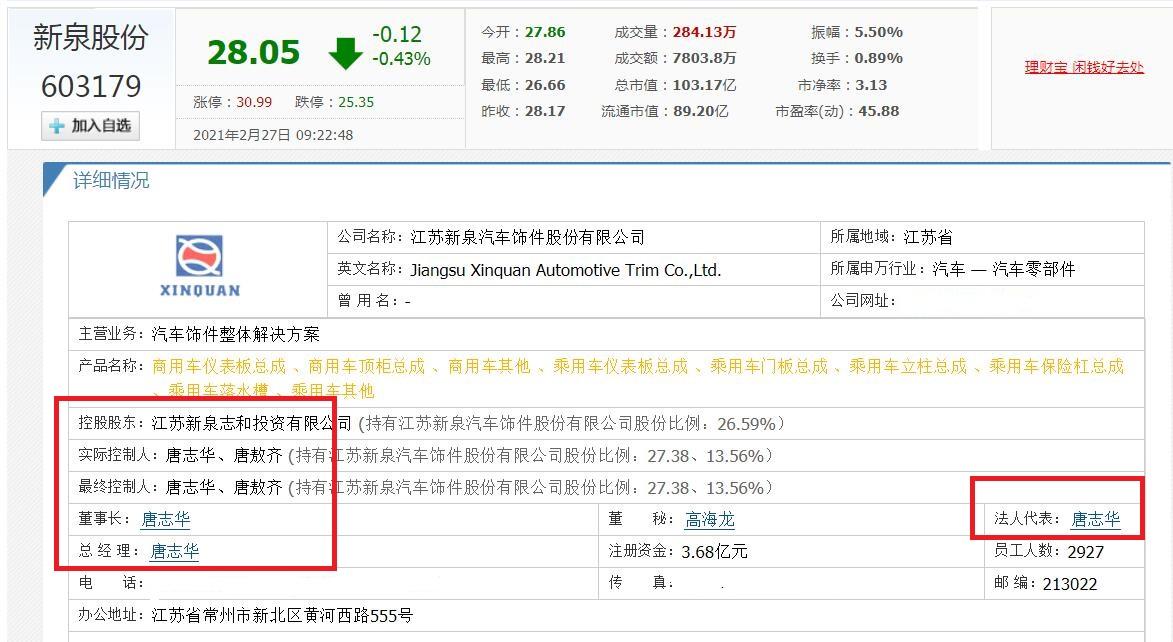Click the current price 28.05
1173x642 pixels.
click(x=254, y=52)
